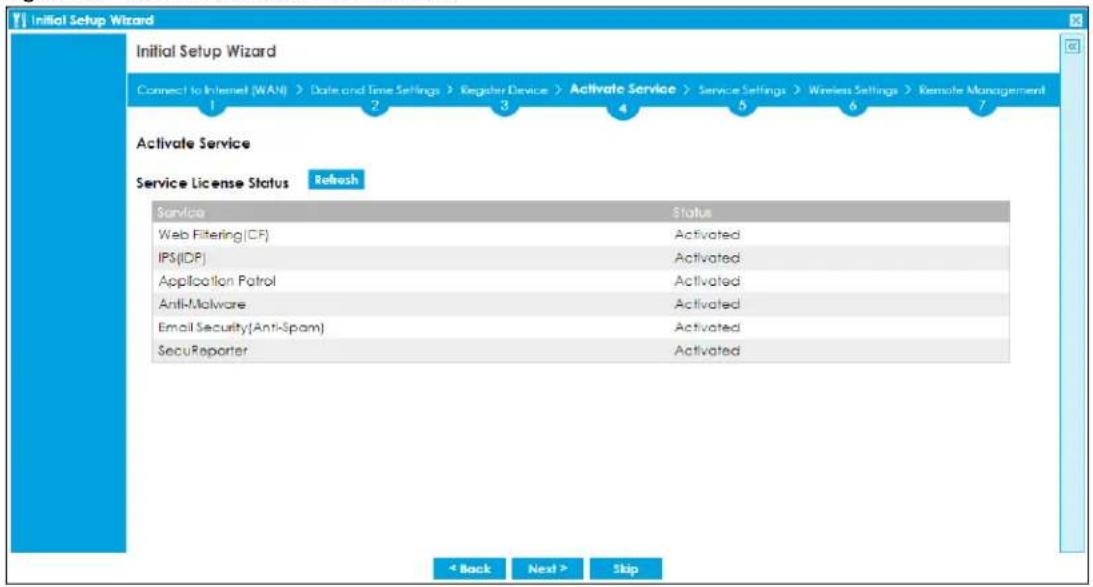The width and height of the screenshot is (1093, 587).
Task: Click Activated status of Email Security
Action: pos(707,327)
